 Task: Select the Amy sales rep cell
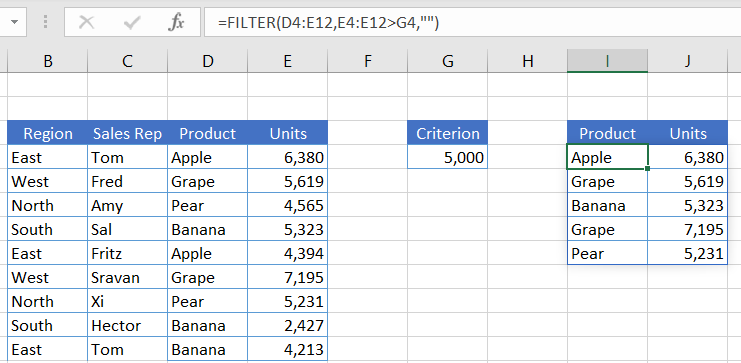click(x=128, y=205)
